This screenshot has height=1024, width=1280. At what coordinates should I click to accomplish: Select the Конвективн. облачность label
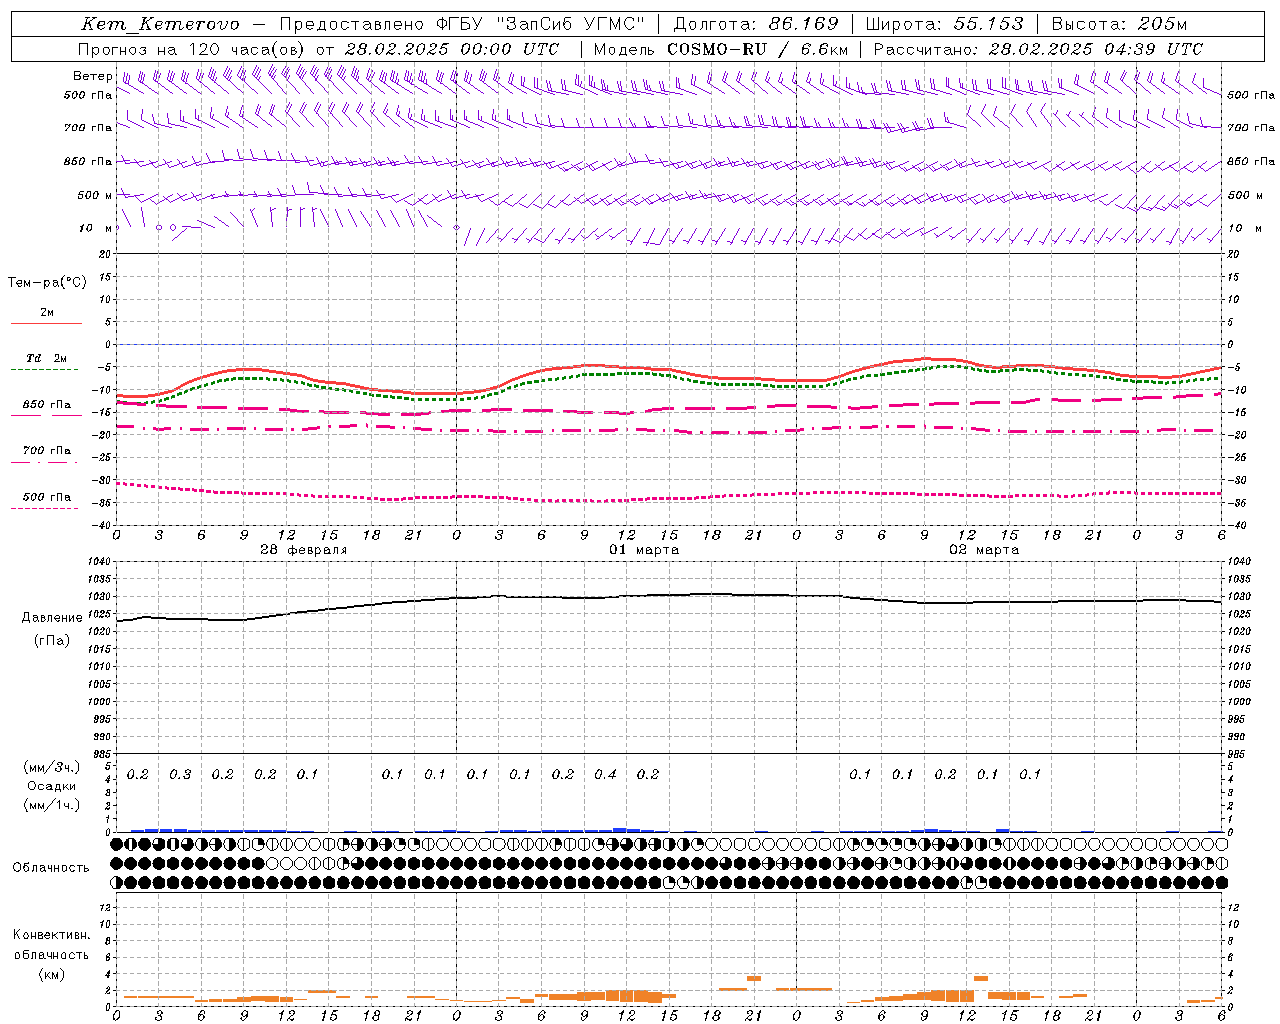51,945
